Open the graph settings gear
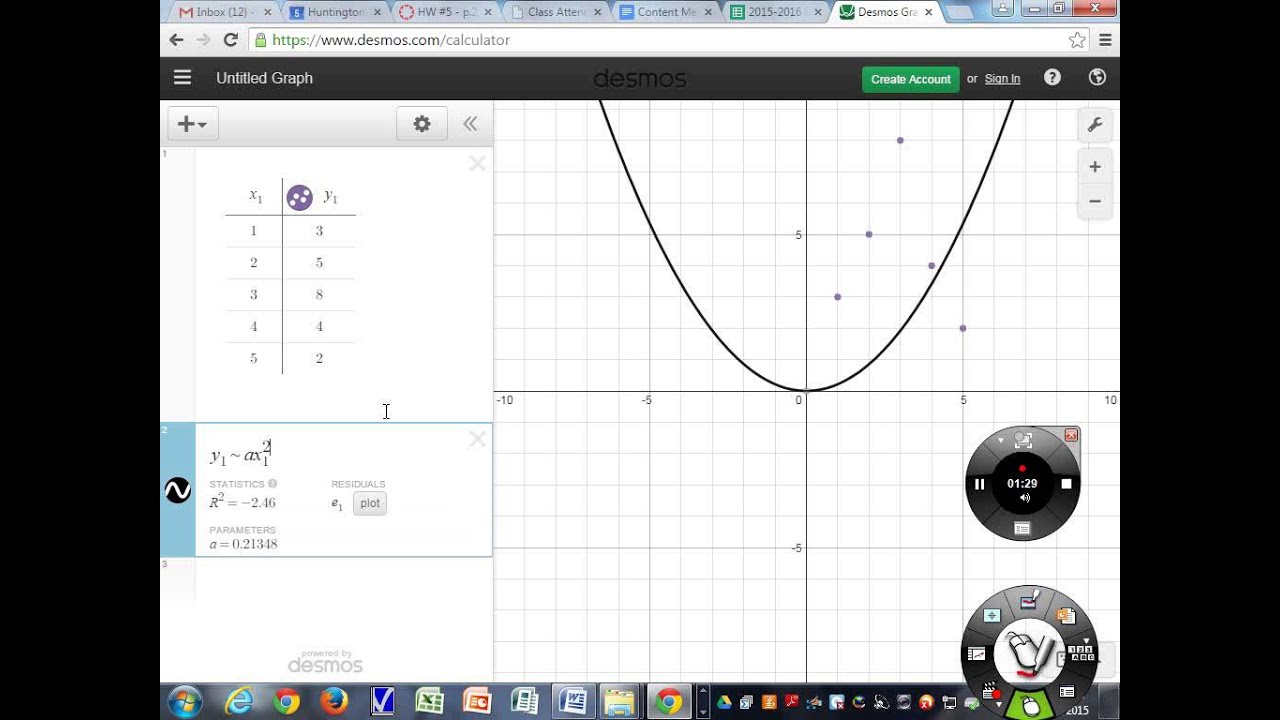This screenshot has width=1280, height=720. (x=422, y=124)
